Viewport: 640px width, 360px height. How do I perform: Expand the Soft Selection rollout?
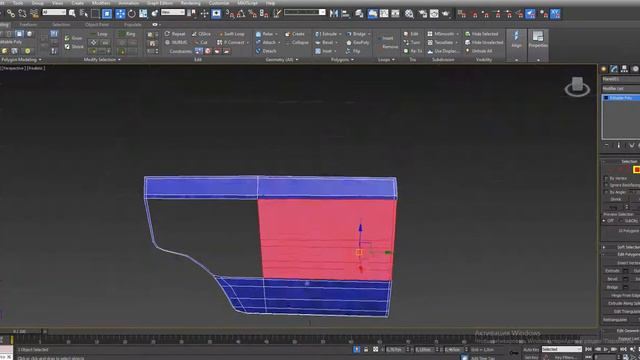[622, 247]
